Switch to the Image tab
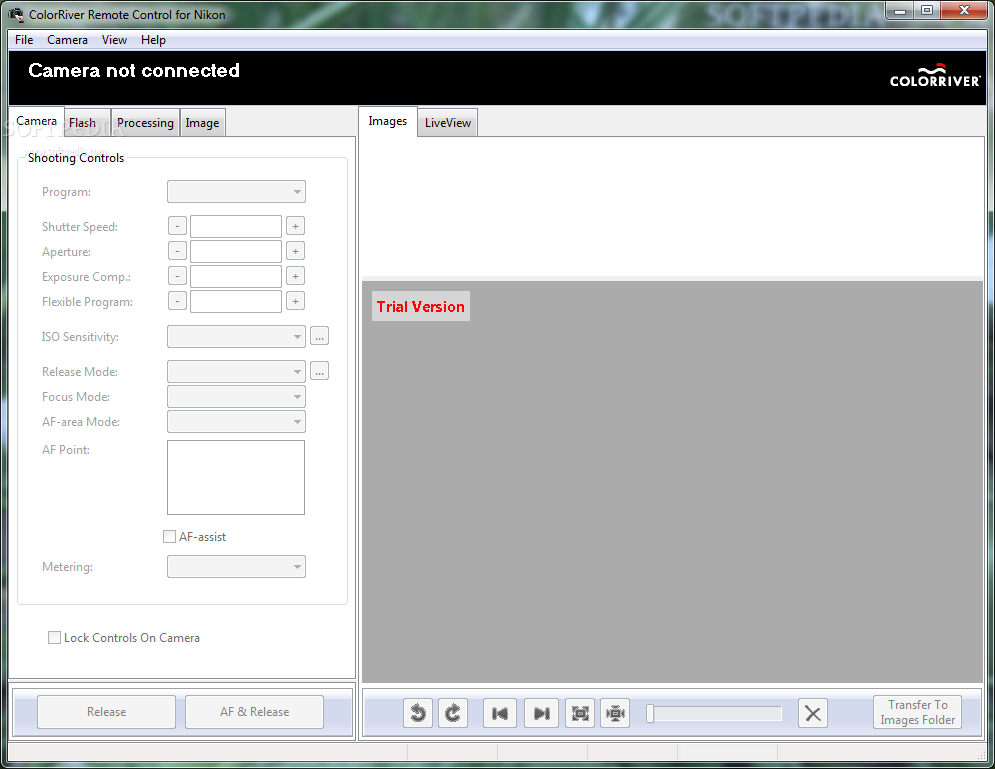995x769 pixels. 202,123
